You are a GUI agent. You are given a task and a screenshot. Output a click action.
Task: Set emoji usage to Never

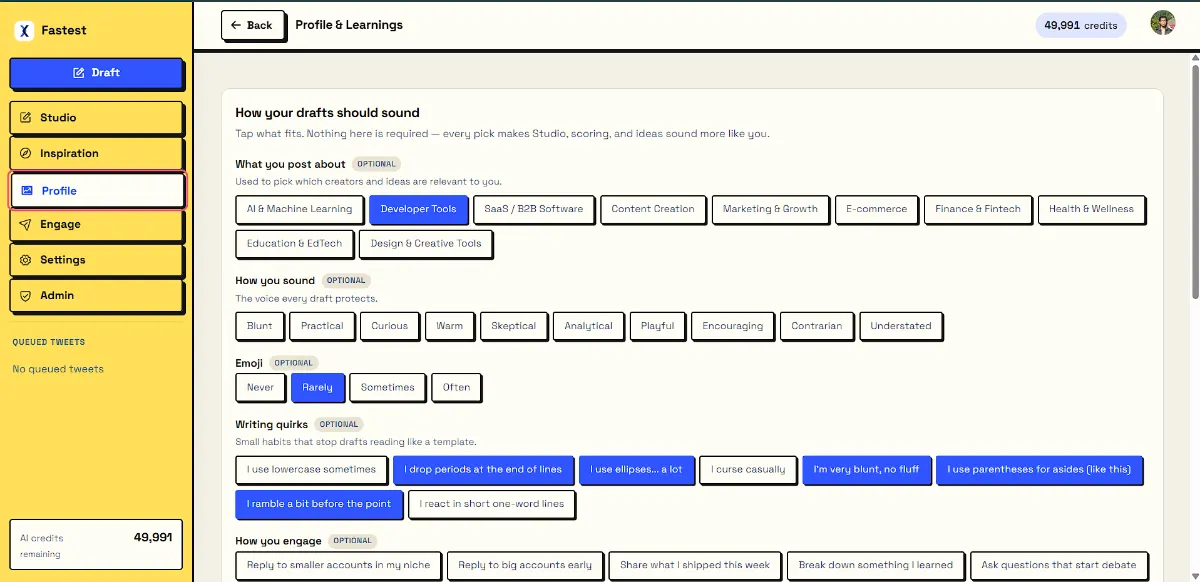pyautogui.click(x=260, y=388)
